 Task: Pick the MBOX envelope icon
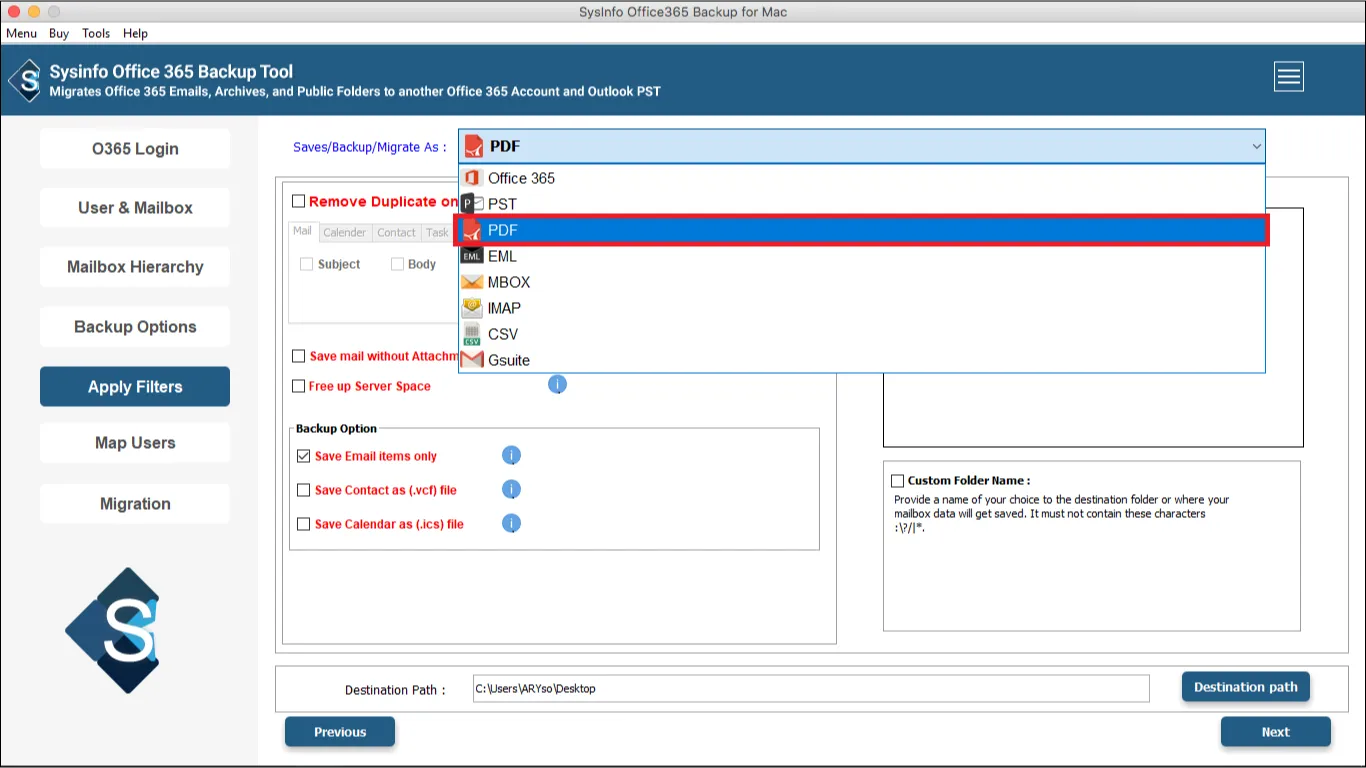472,282
